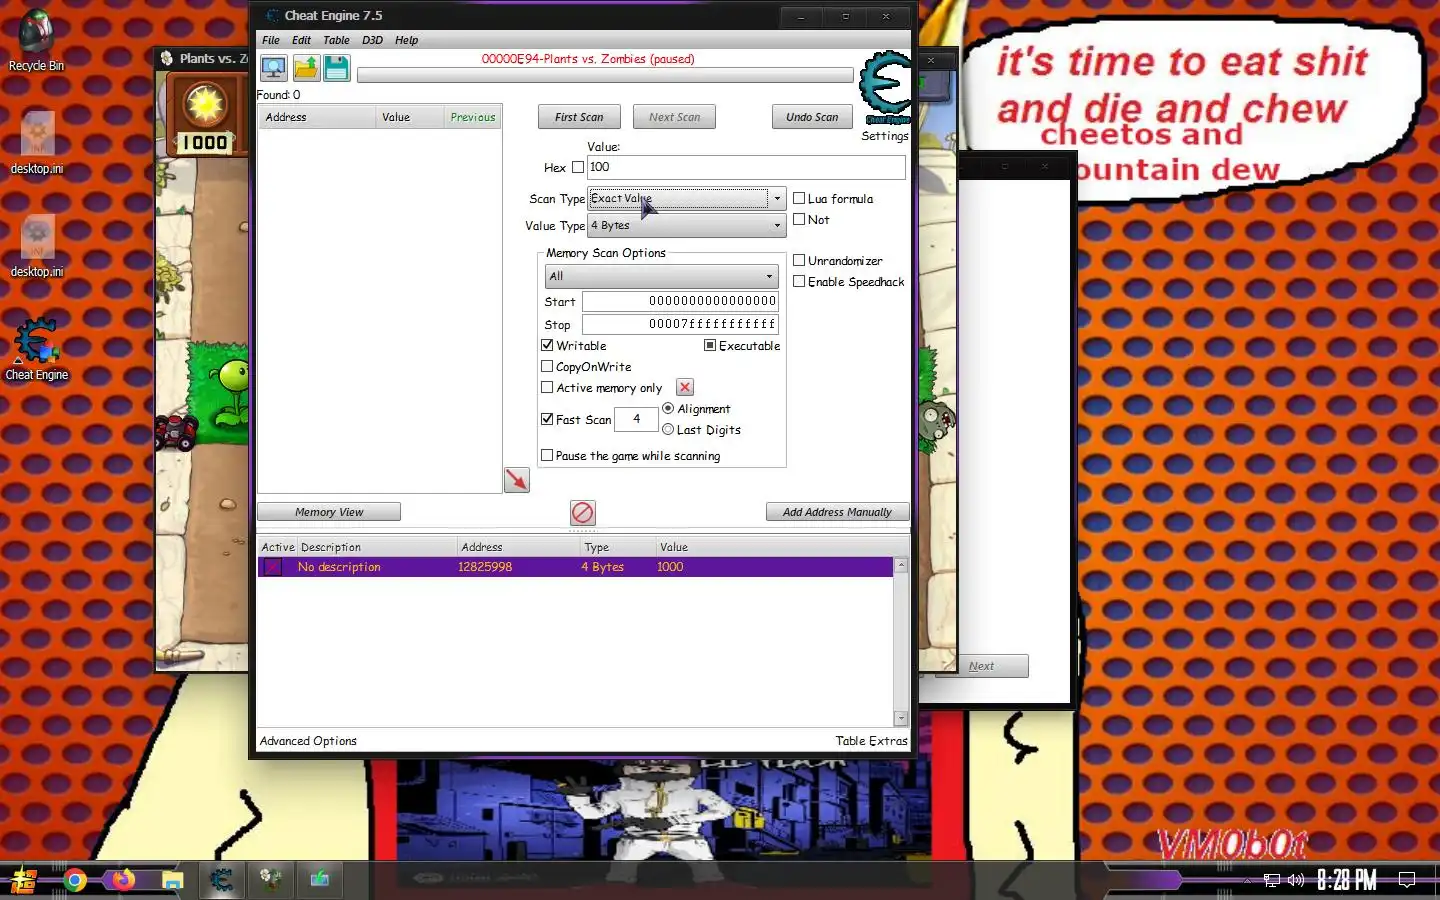Click the Stop address field
This screenshot has height=900, width=1440.
click(680, 324)
